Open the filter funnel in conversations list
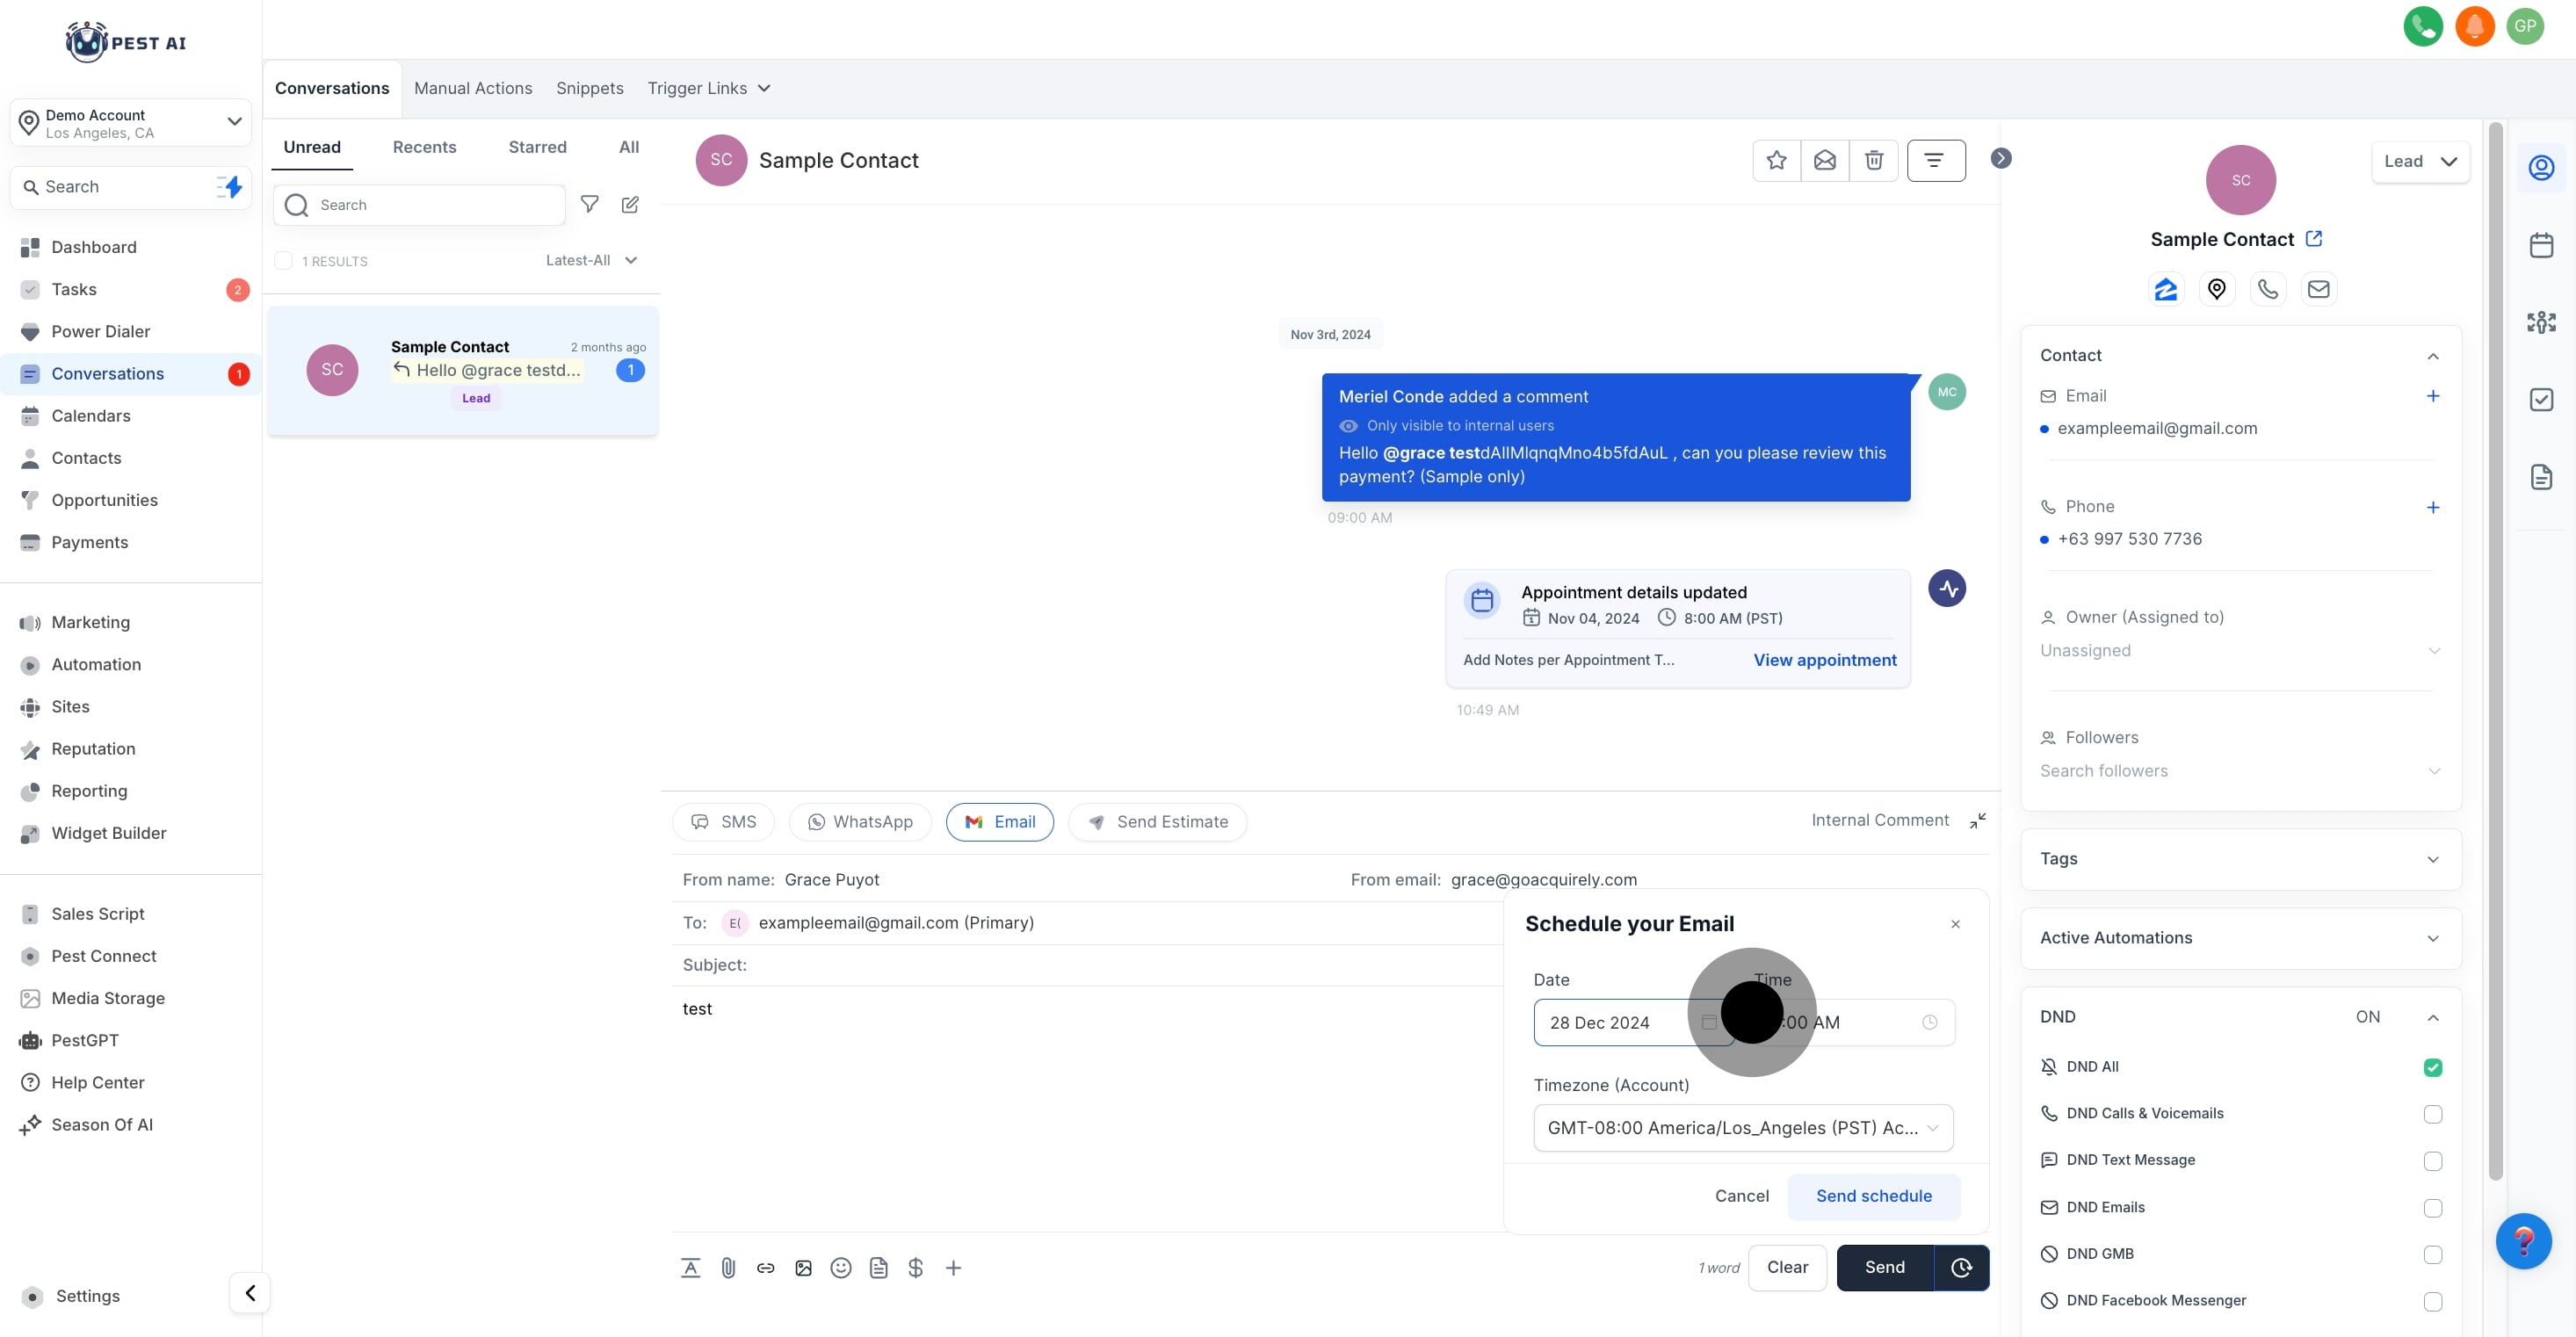2576x1337 pixels. [x=589, y=204]
